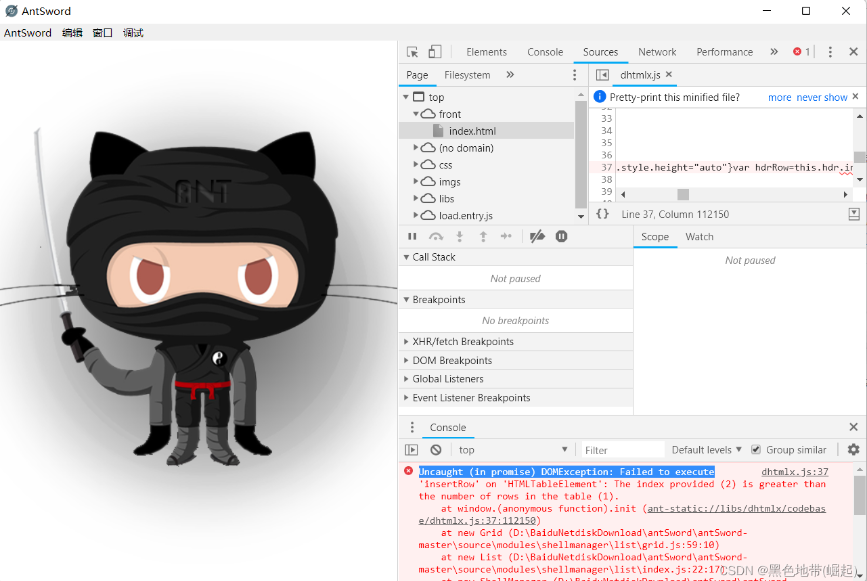Viewport: 867px width, 581px height.
Task: Hide the file navigator sidebar icon
Action: (603, 75)
